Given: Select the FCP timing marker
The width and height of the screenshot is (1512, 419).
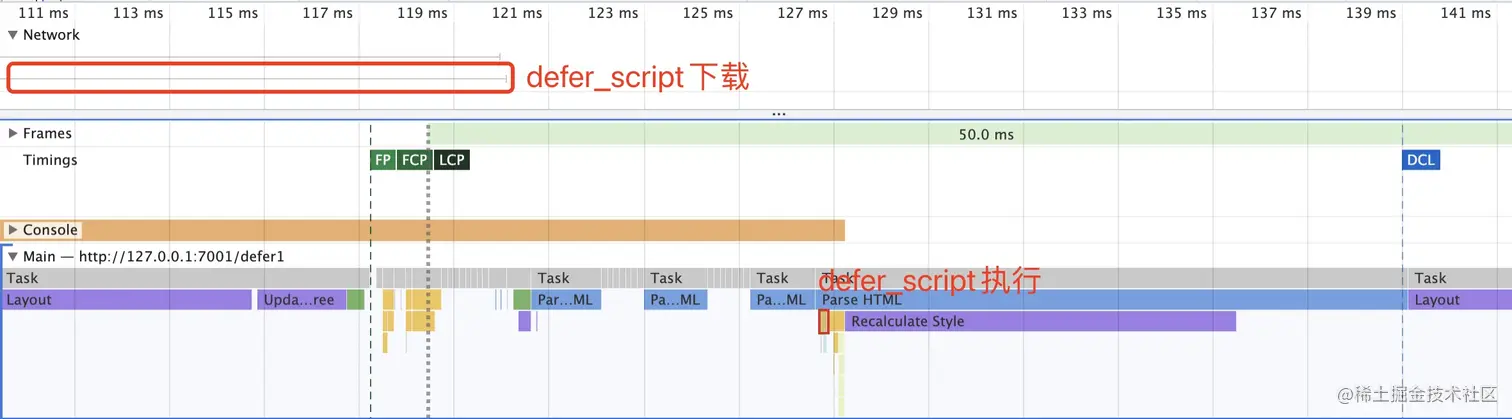Looking at the screenshot, I should click(413, 160).
